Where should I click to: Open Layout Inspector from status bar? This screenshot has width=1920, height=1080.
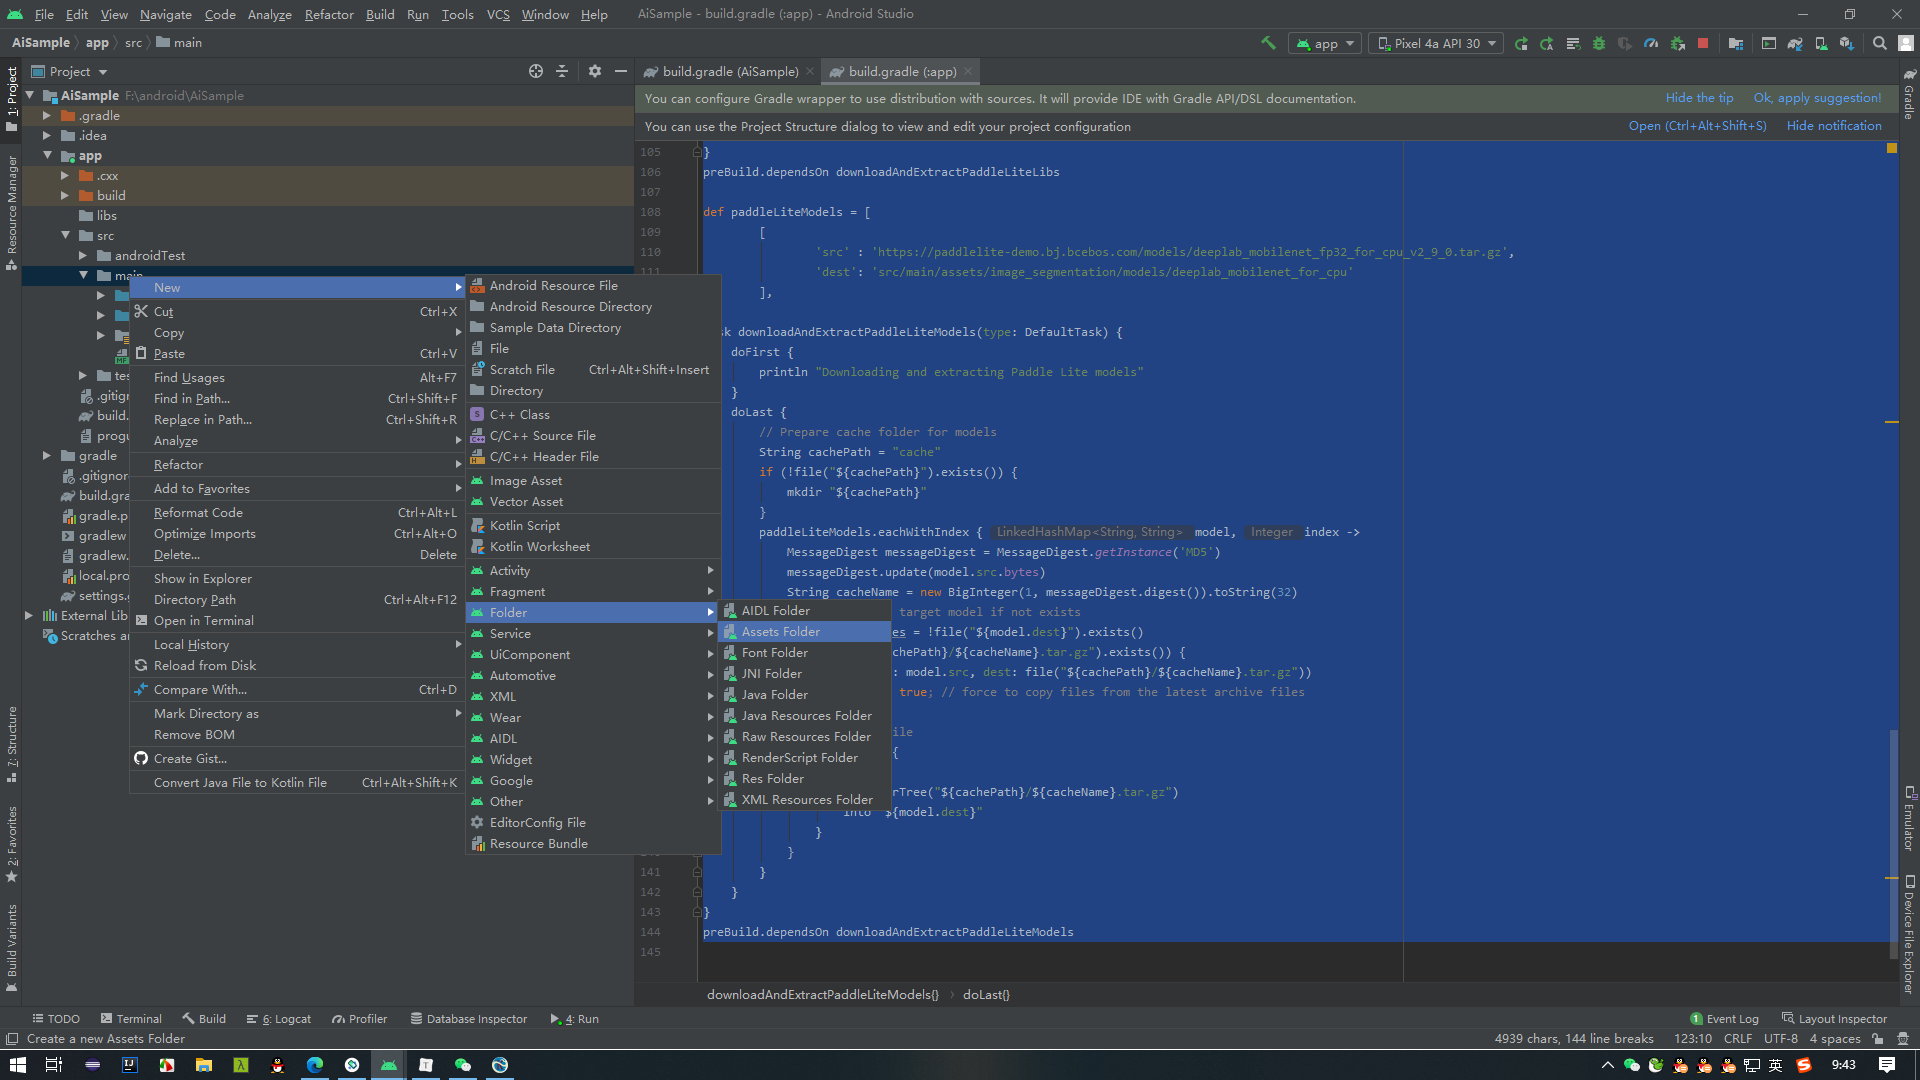tap(1835, 1019)
